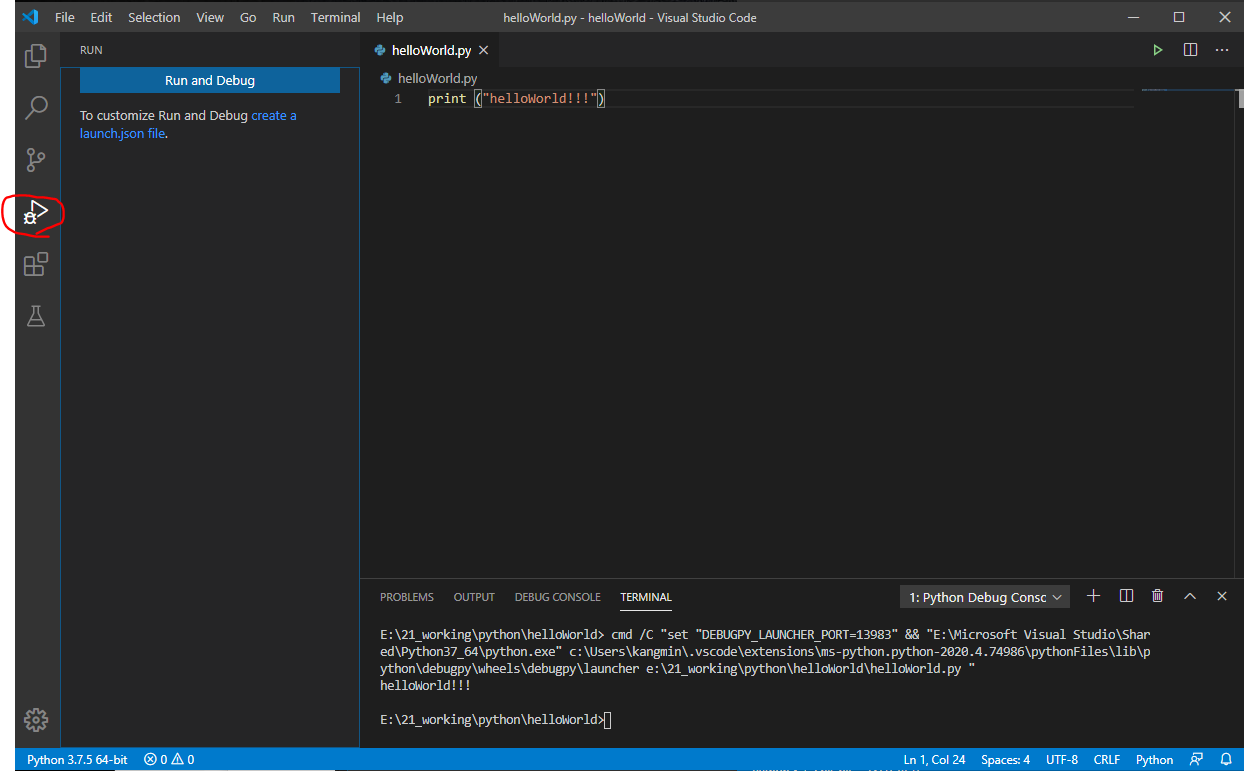Open the Run menu
The width and height of the screenshot is (1244, 771).
(x=283, y=17)
